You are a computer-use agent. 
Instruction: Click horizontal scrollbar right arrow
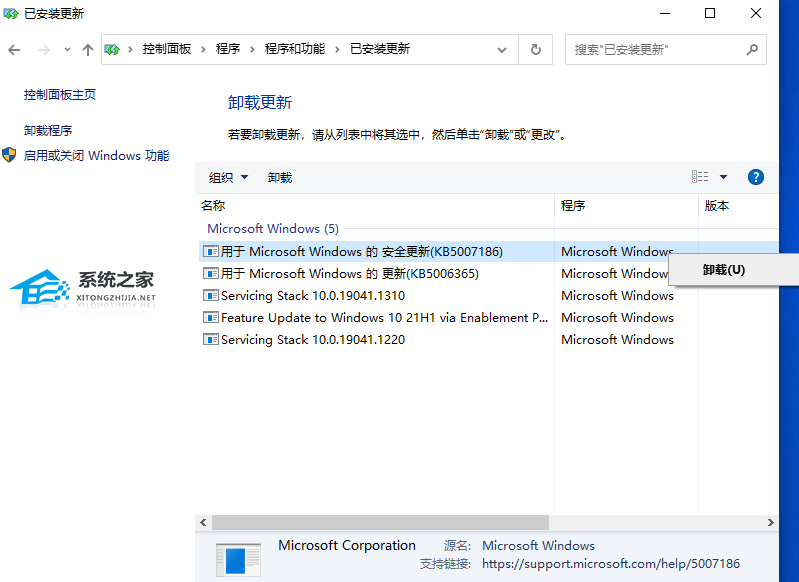pos(770,522)
